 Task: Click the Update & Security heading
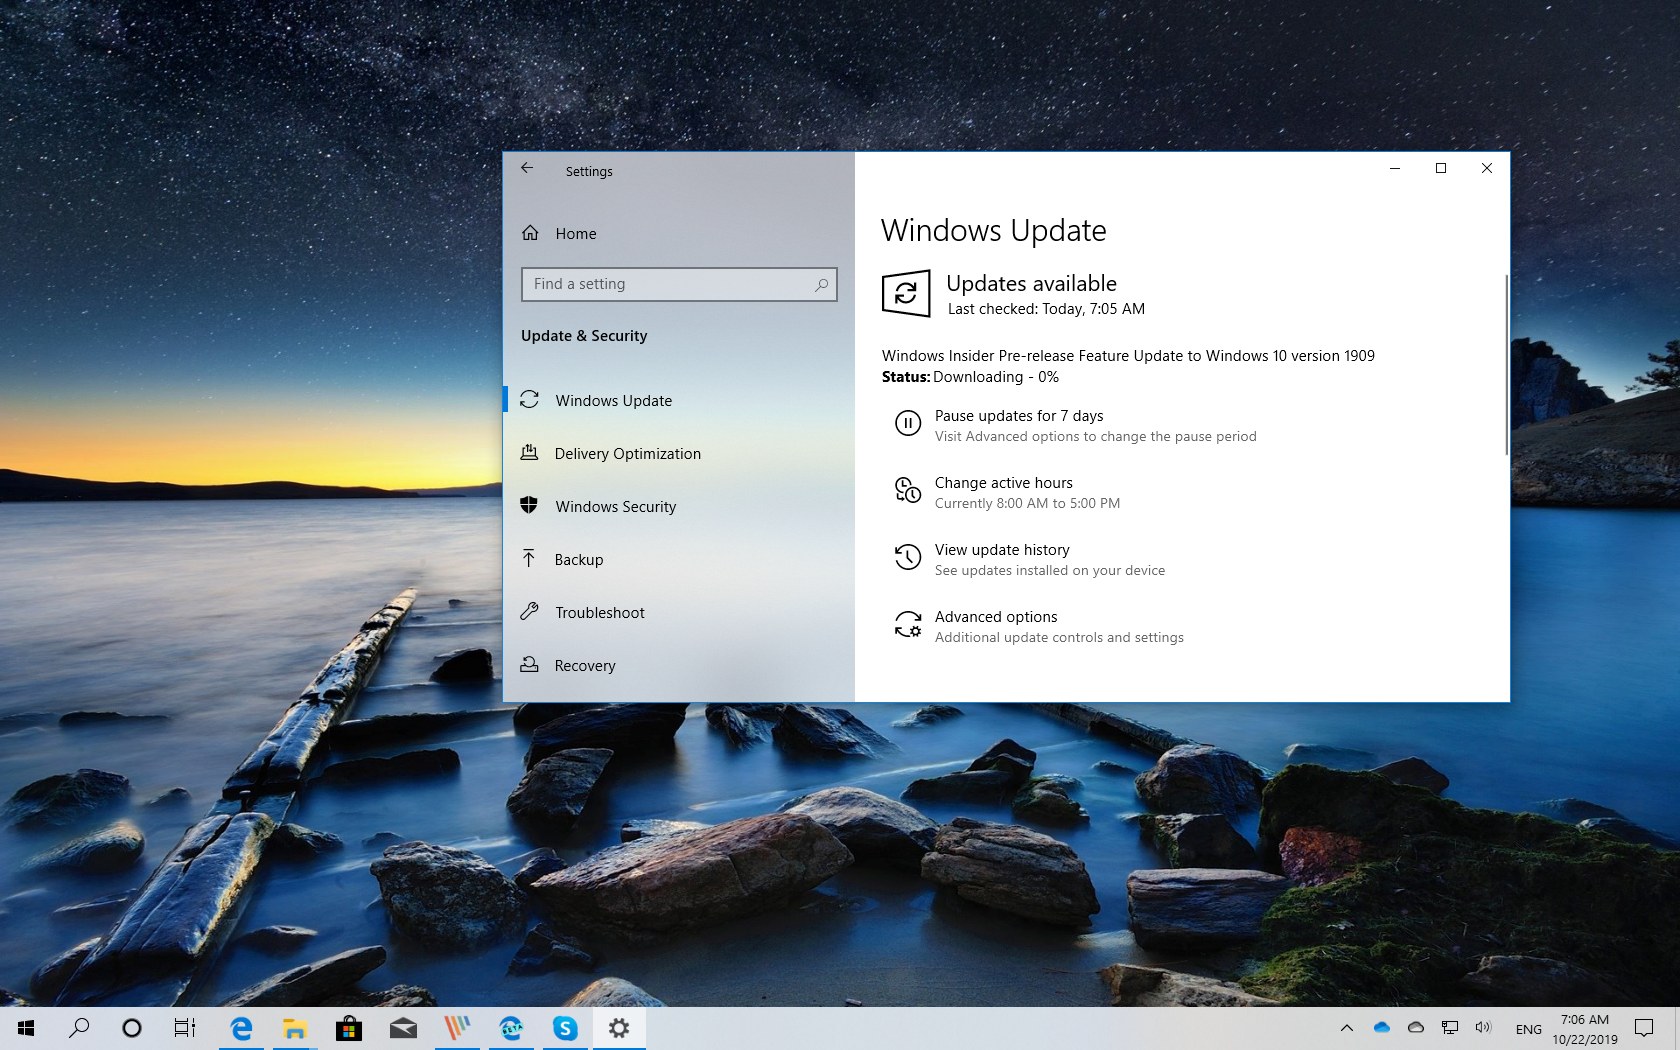(x=584, y=336)
